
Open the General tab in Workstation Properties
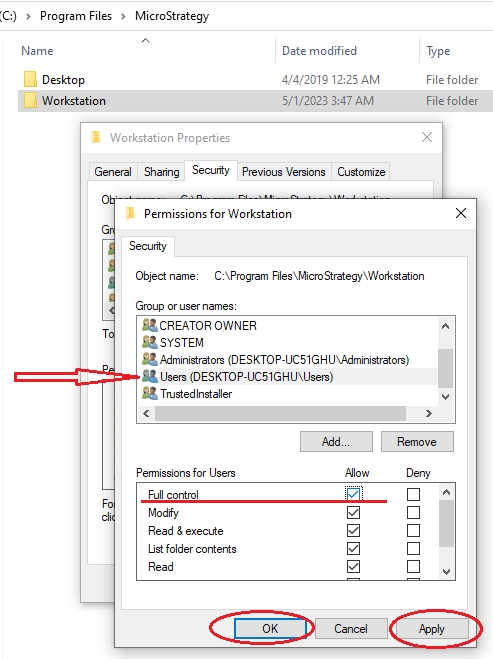pos(113,172)
